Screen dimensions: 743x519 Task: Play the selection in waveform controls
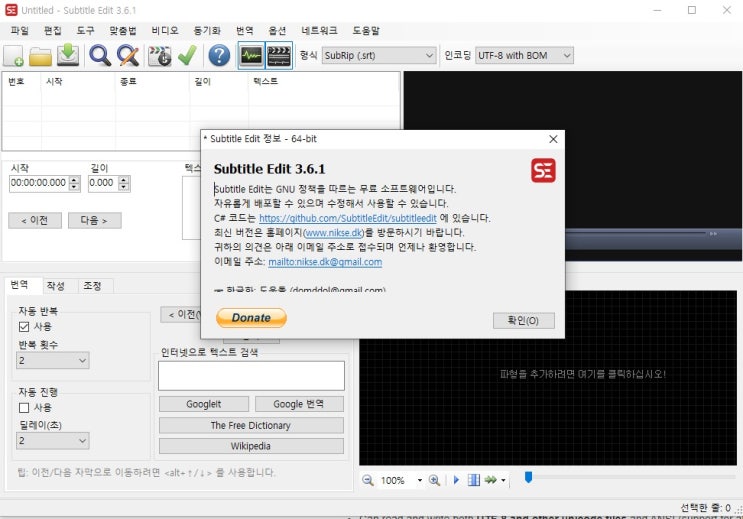456,480
